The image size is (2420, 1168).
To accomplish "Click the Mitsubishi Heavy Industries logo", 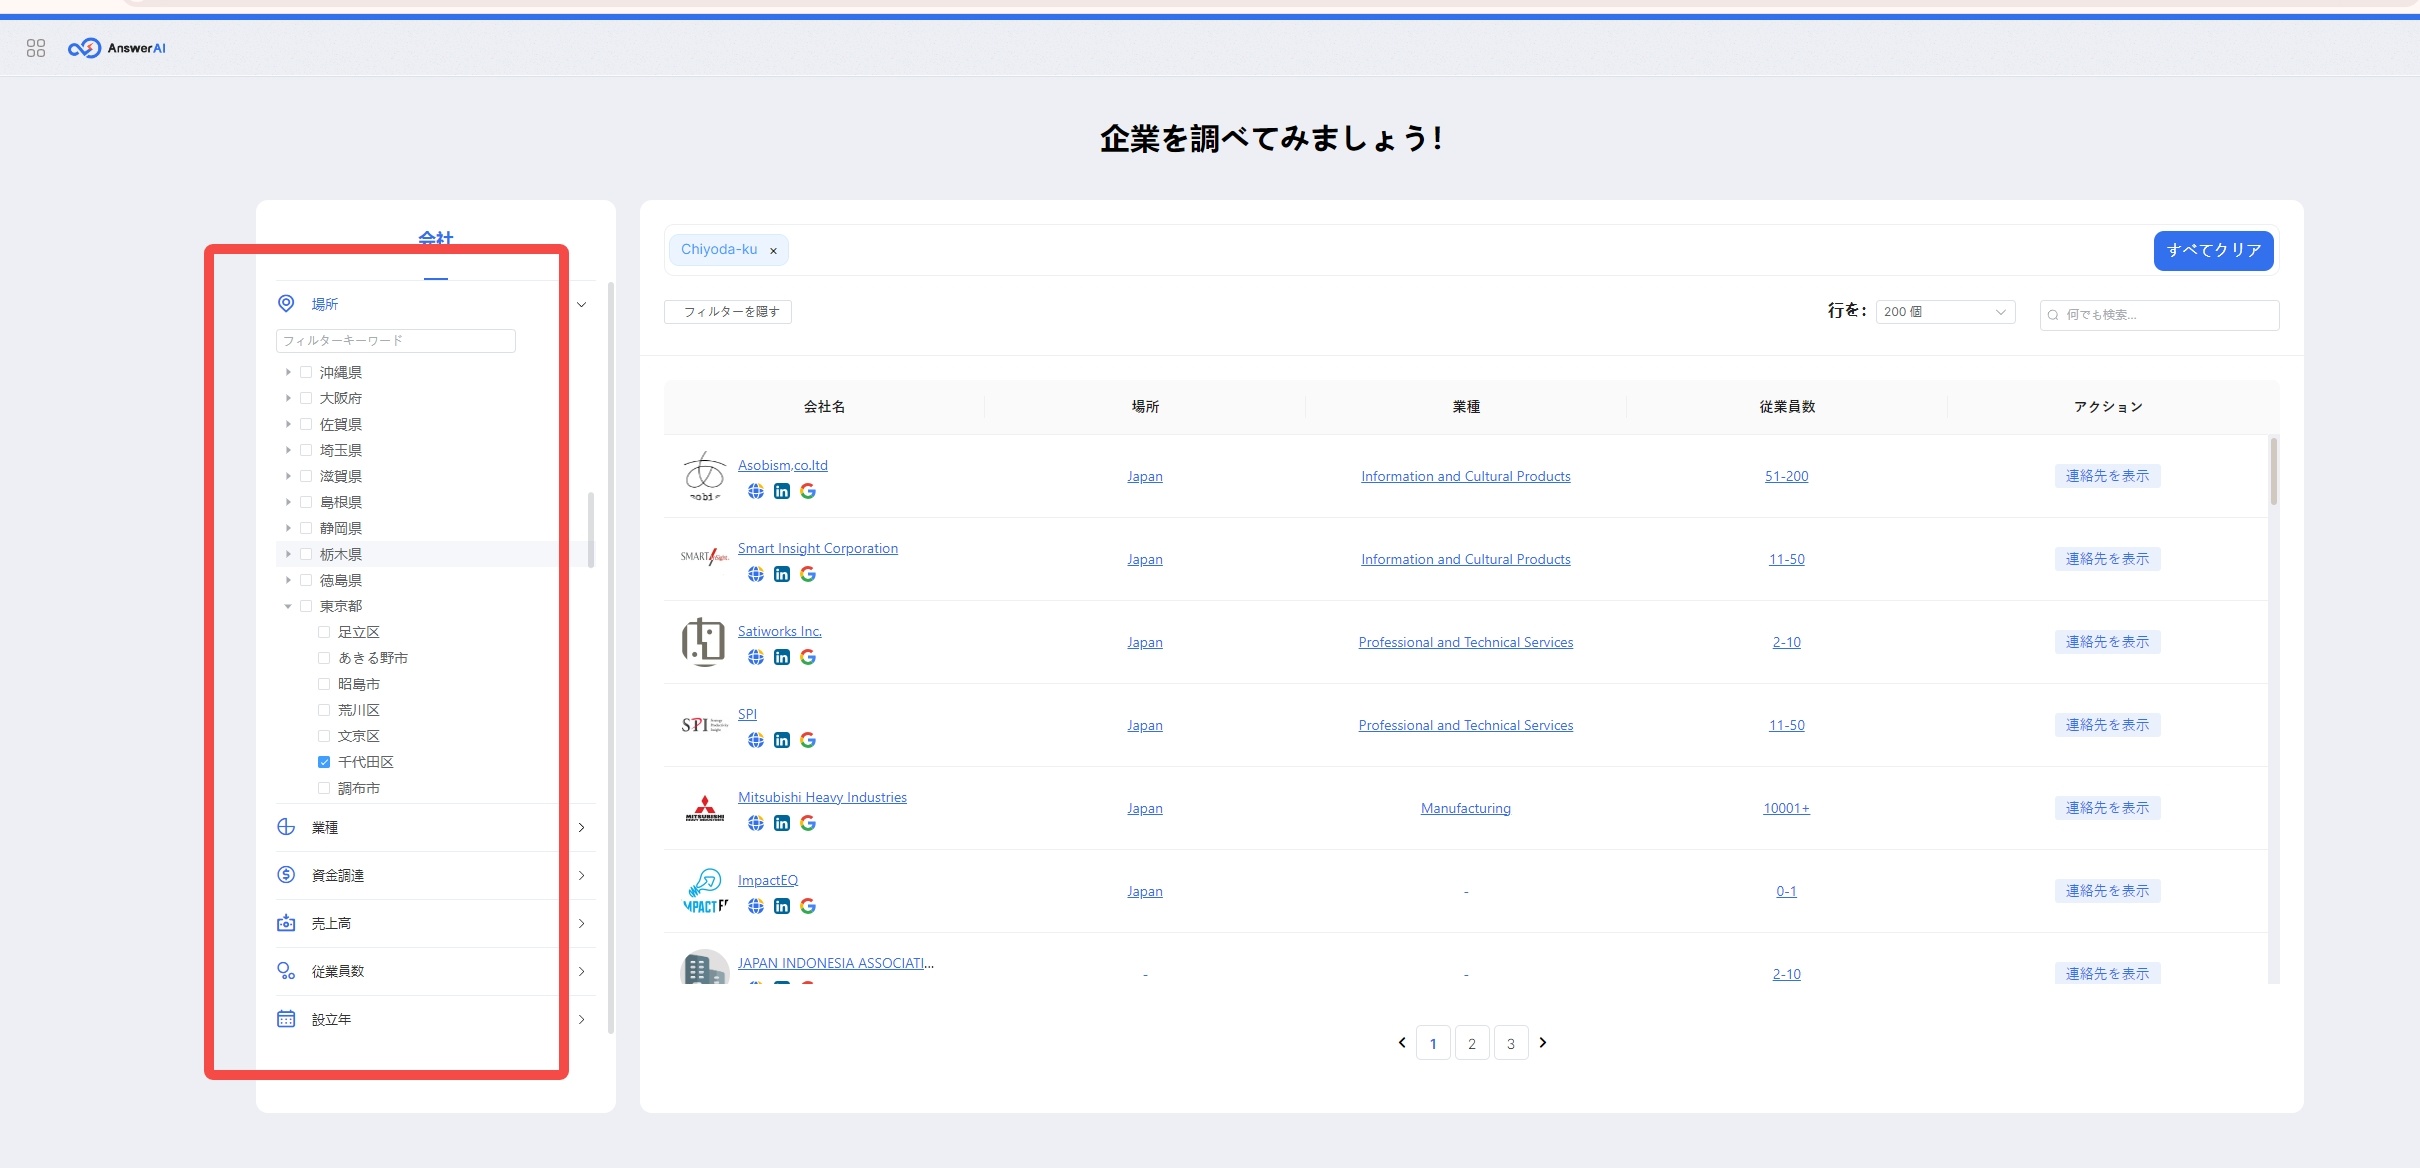I will (705, 808).
